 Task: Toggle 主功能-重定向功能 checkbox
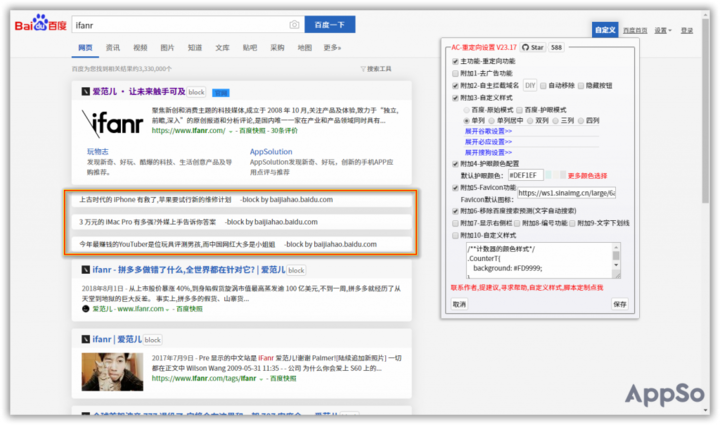pyautogui.click(x=456, y=62)
